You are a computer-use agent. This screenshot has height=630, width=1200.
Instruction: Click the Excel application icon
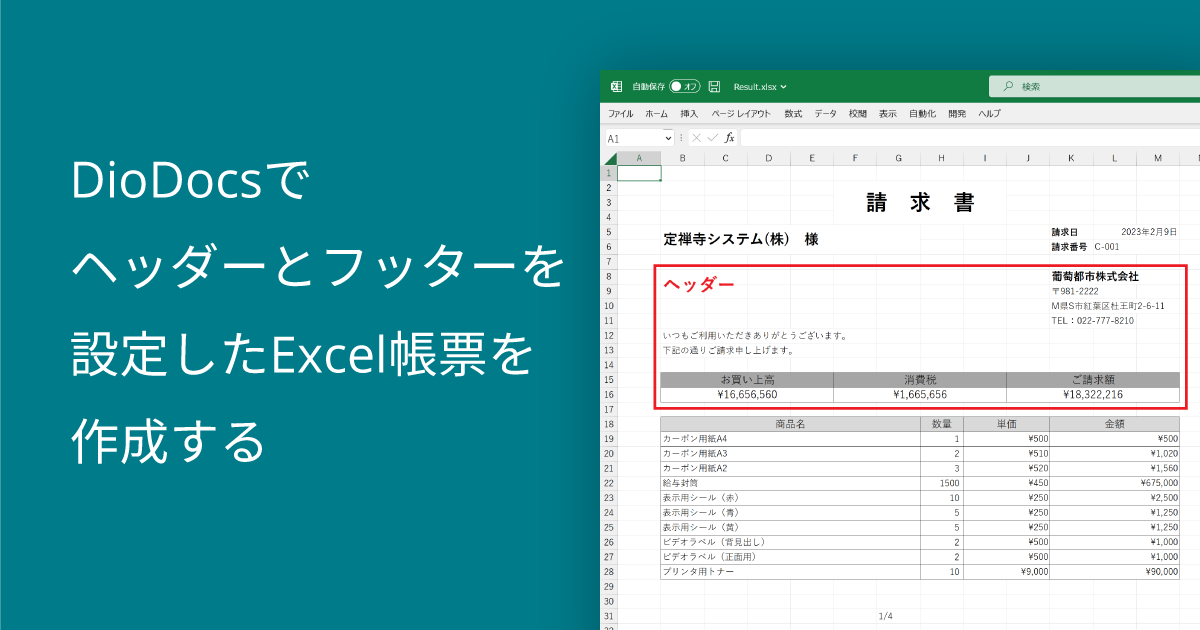coord(615,85)
